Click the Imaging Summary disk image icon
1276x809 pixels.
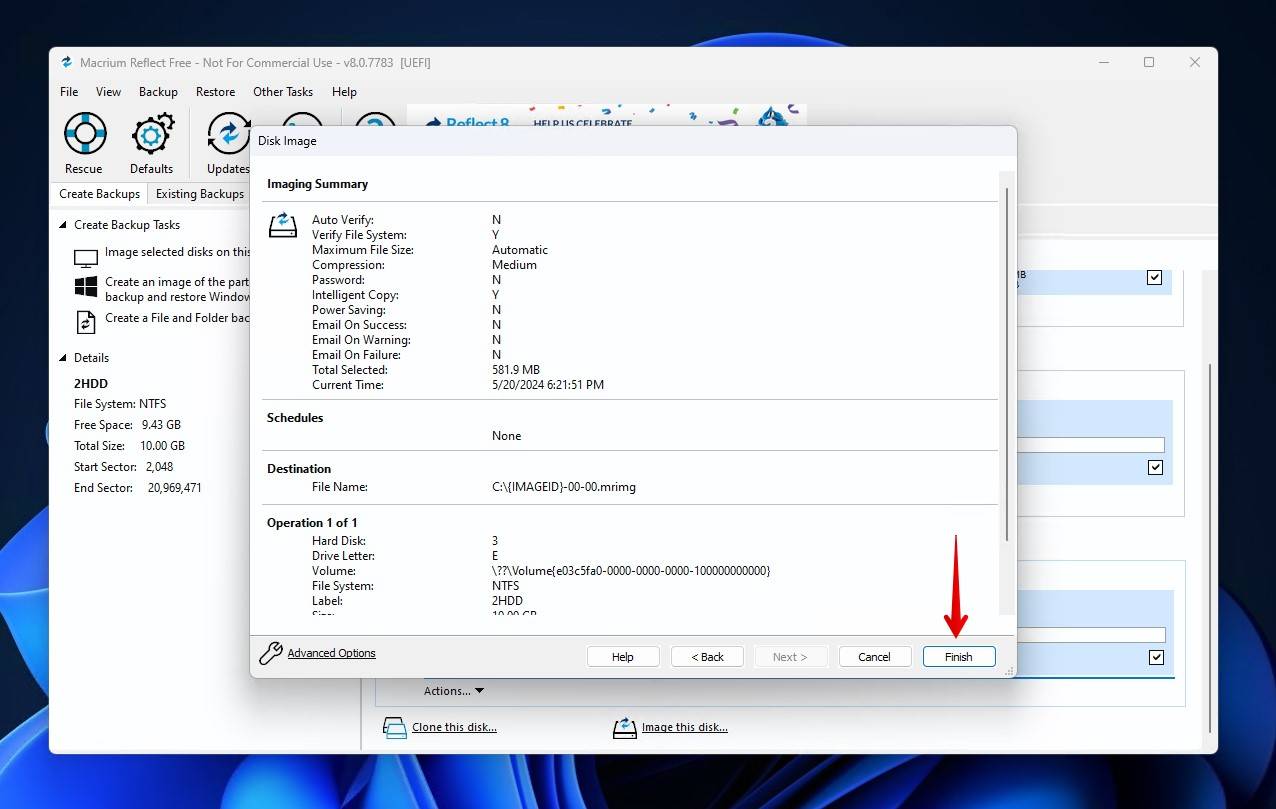283,225
